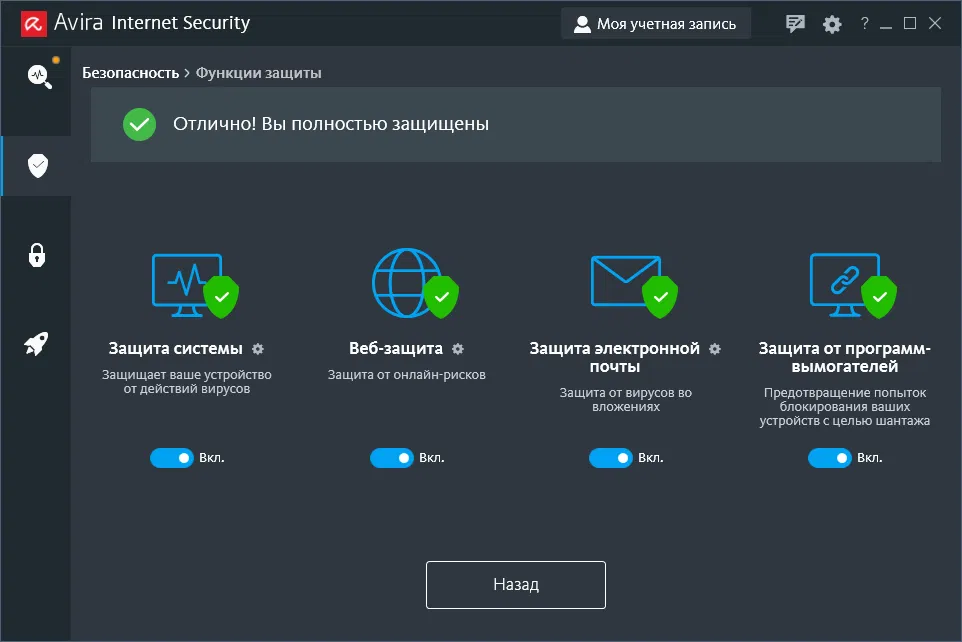
Task: Disable the Защита системы toggle
Action: tap(171, 458)
